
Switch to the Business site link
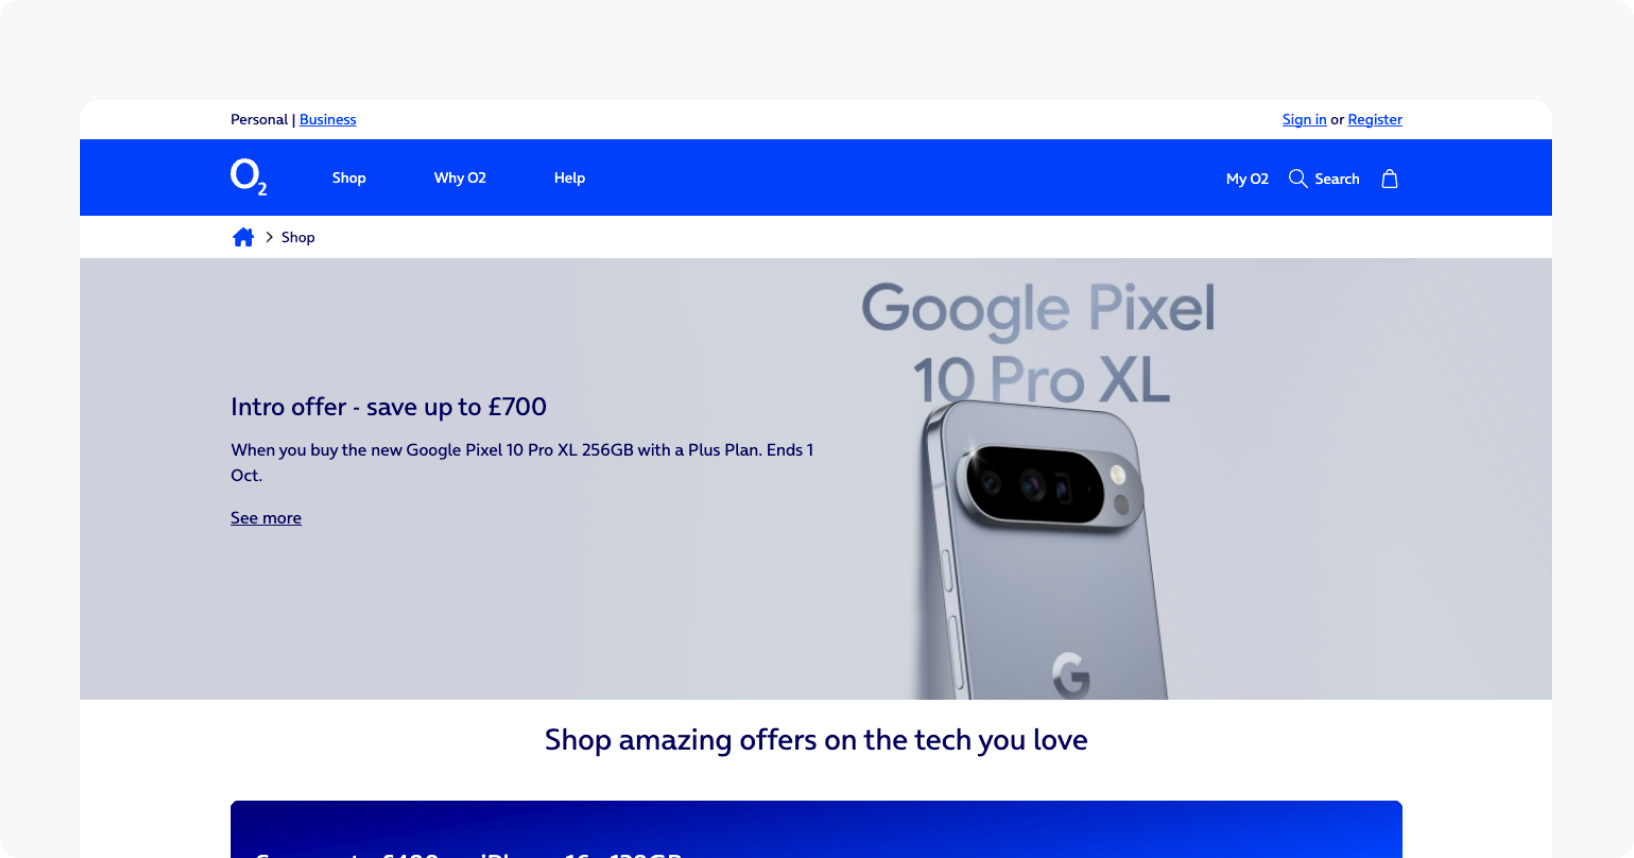pos(328,119)
